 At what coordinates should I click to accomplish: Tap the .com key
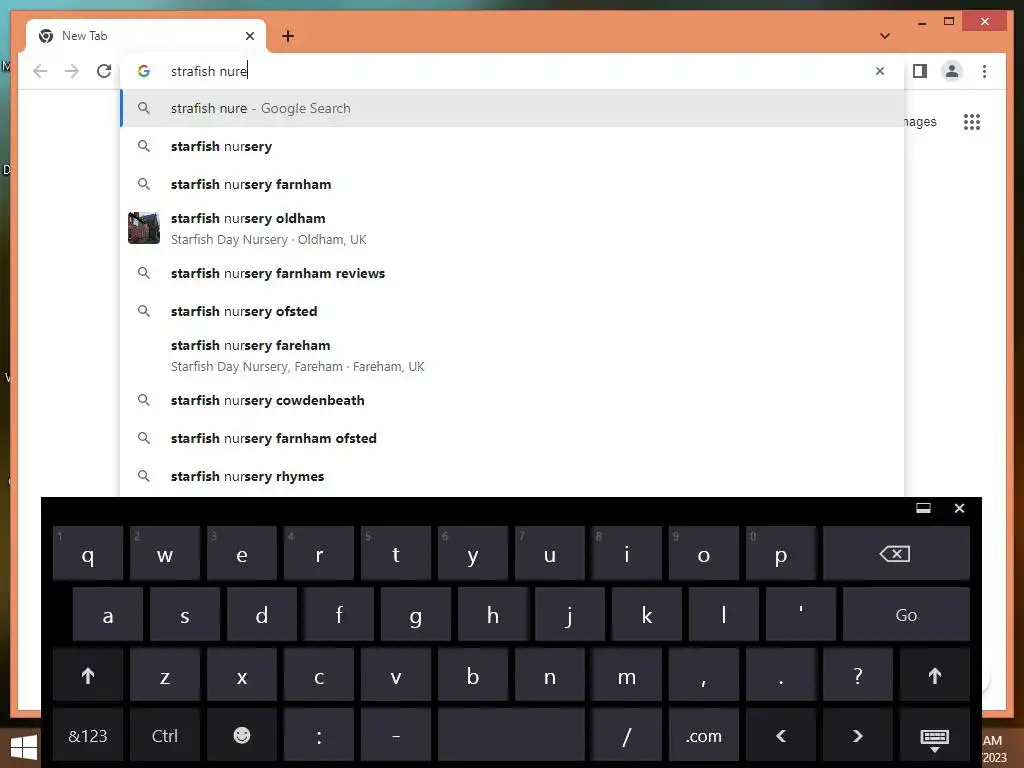703,736
